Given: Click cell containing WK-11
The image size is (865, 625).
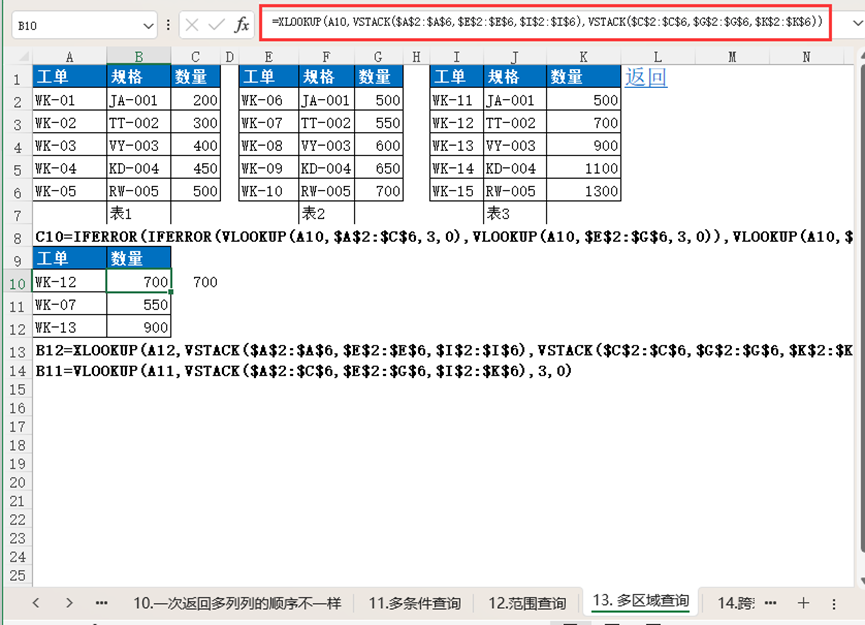Looking at the screenshot, I should [457, 100].
